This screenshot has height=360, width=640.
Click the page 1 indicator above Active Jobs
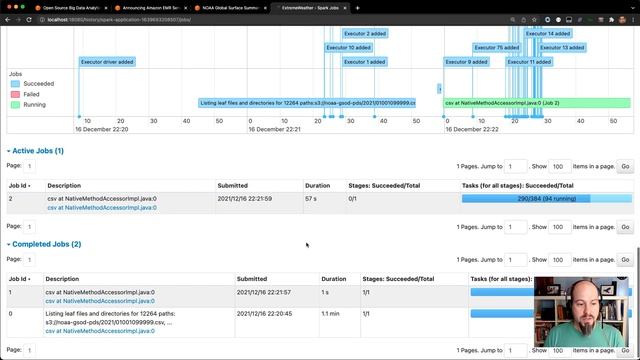(29, 166)
